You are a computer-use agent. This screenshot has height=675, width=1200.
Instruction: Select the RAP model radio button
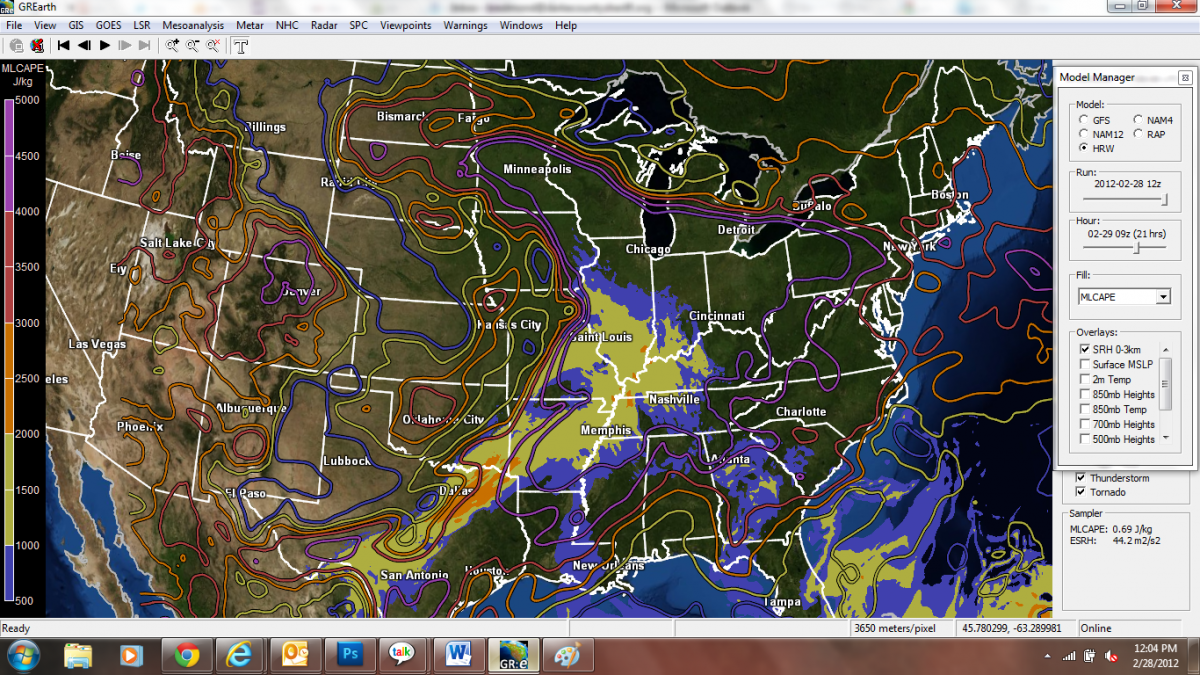point(1138,134)
